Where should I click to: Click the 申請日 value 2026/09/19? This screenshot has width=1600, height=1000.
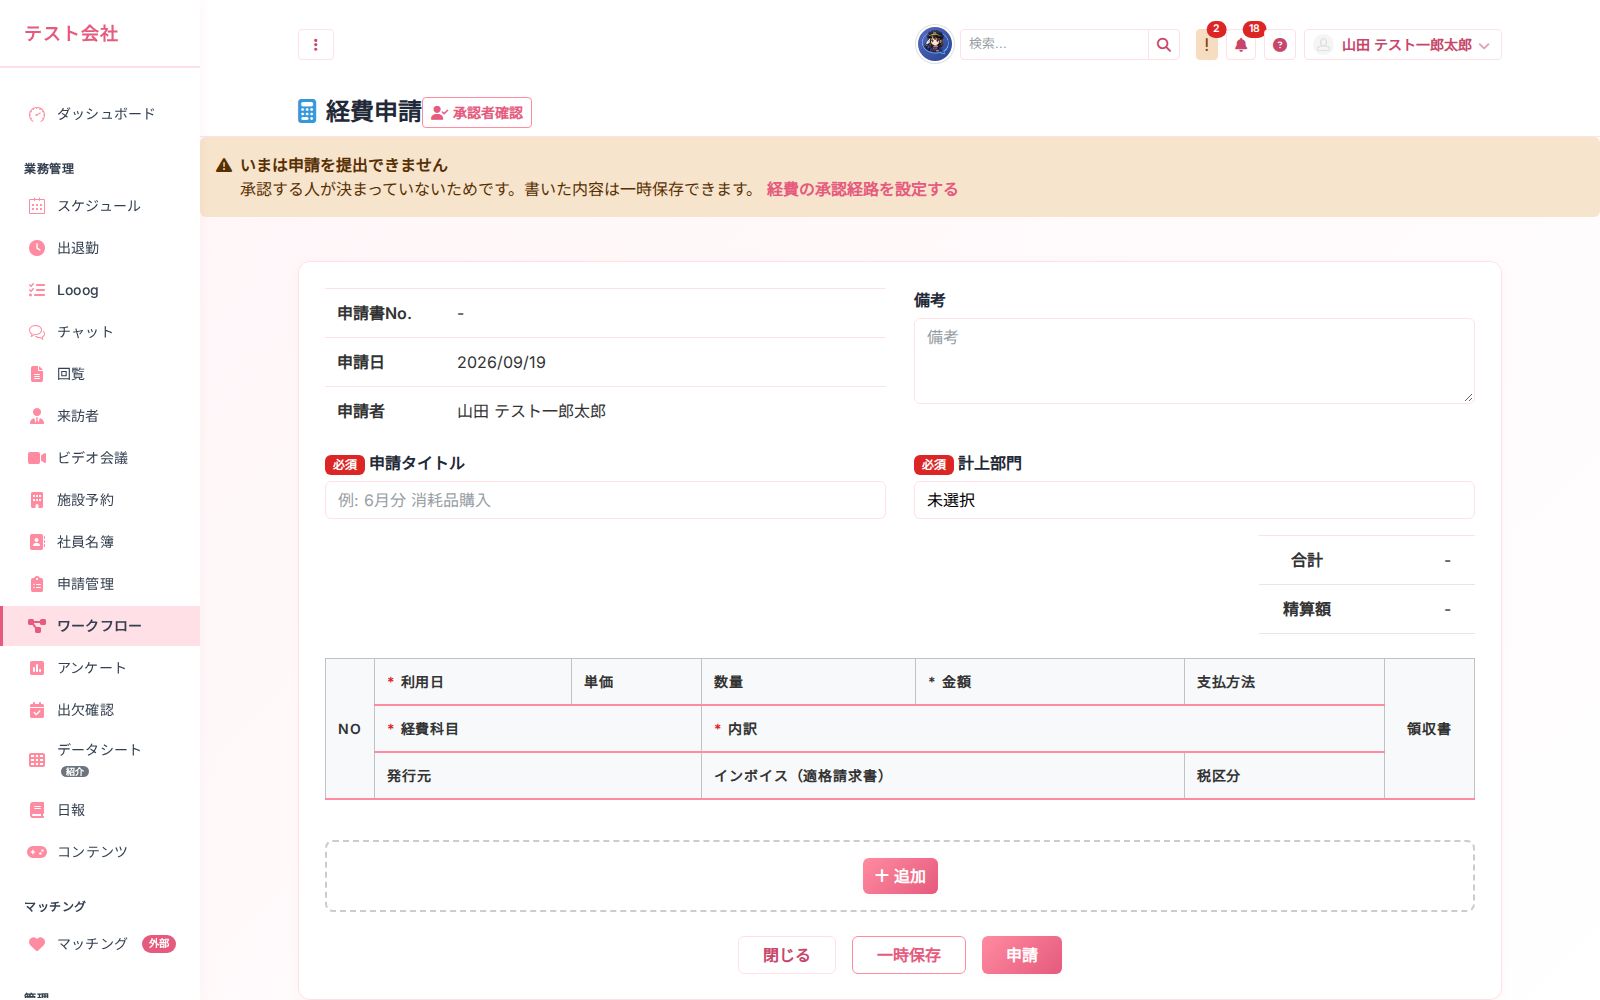(501, 362)
